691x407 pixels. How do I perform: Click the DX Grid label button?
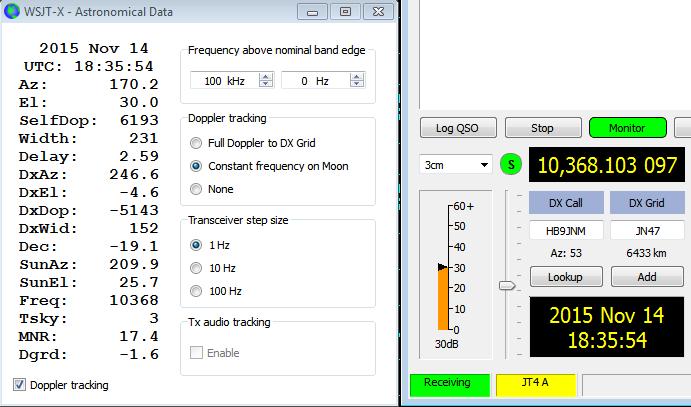[647, 203]
